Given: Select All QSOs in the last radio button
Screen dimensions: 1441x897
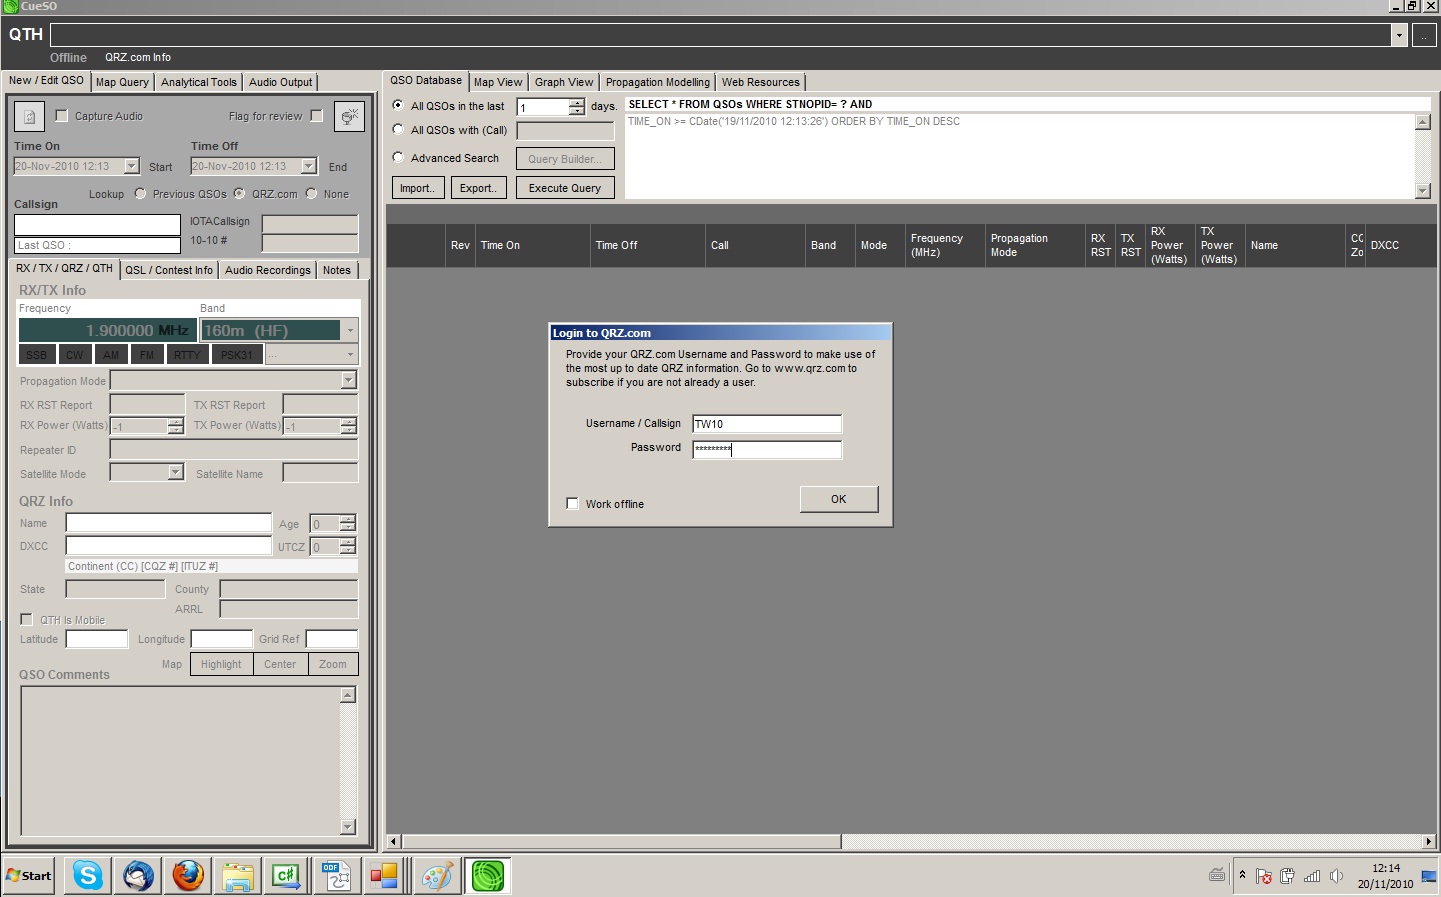Looking at the screenshot, I should 398,105.
